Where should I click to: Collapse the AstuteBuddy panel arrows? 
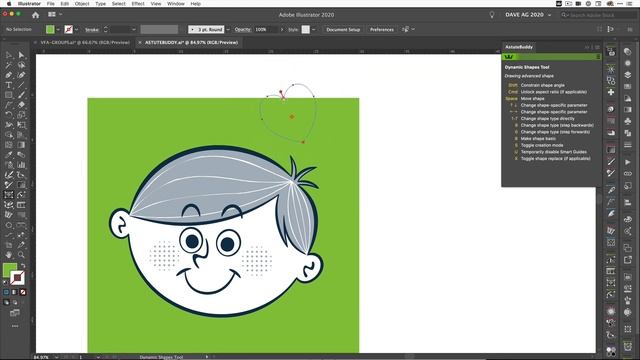pyautogui.click(x=587, y=47)
